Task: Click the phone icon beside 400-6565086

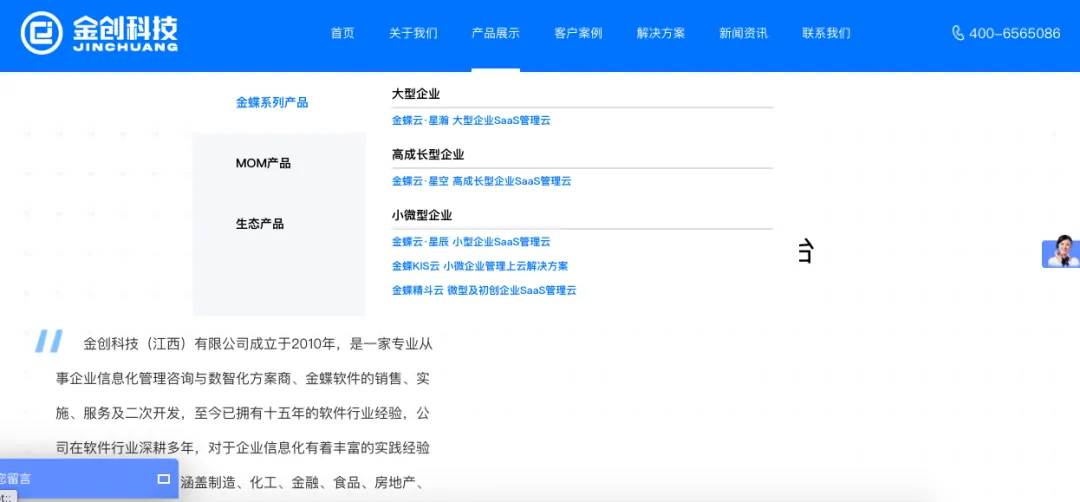Action: 957,33
